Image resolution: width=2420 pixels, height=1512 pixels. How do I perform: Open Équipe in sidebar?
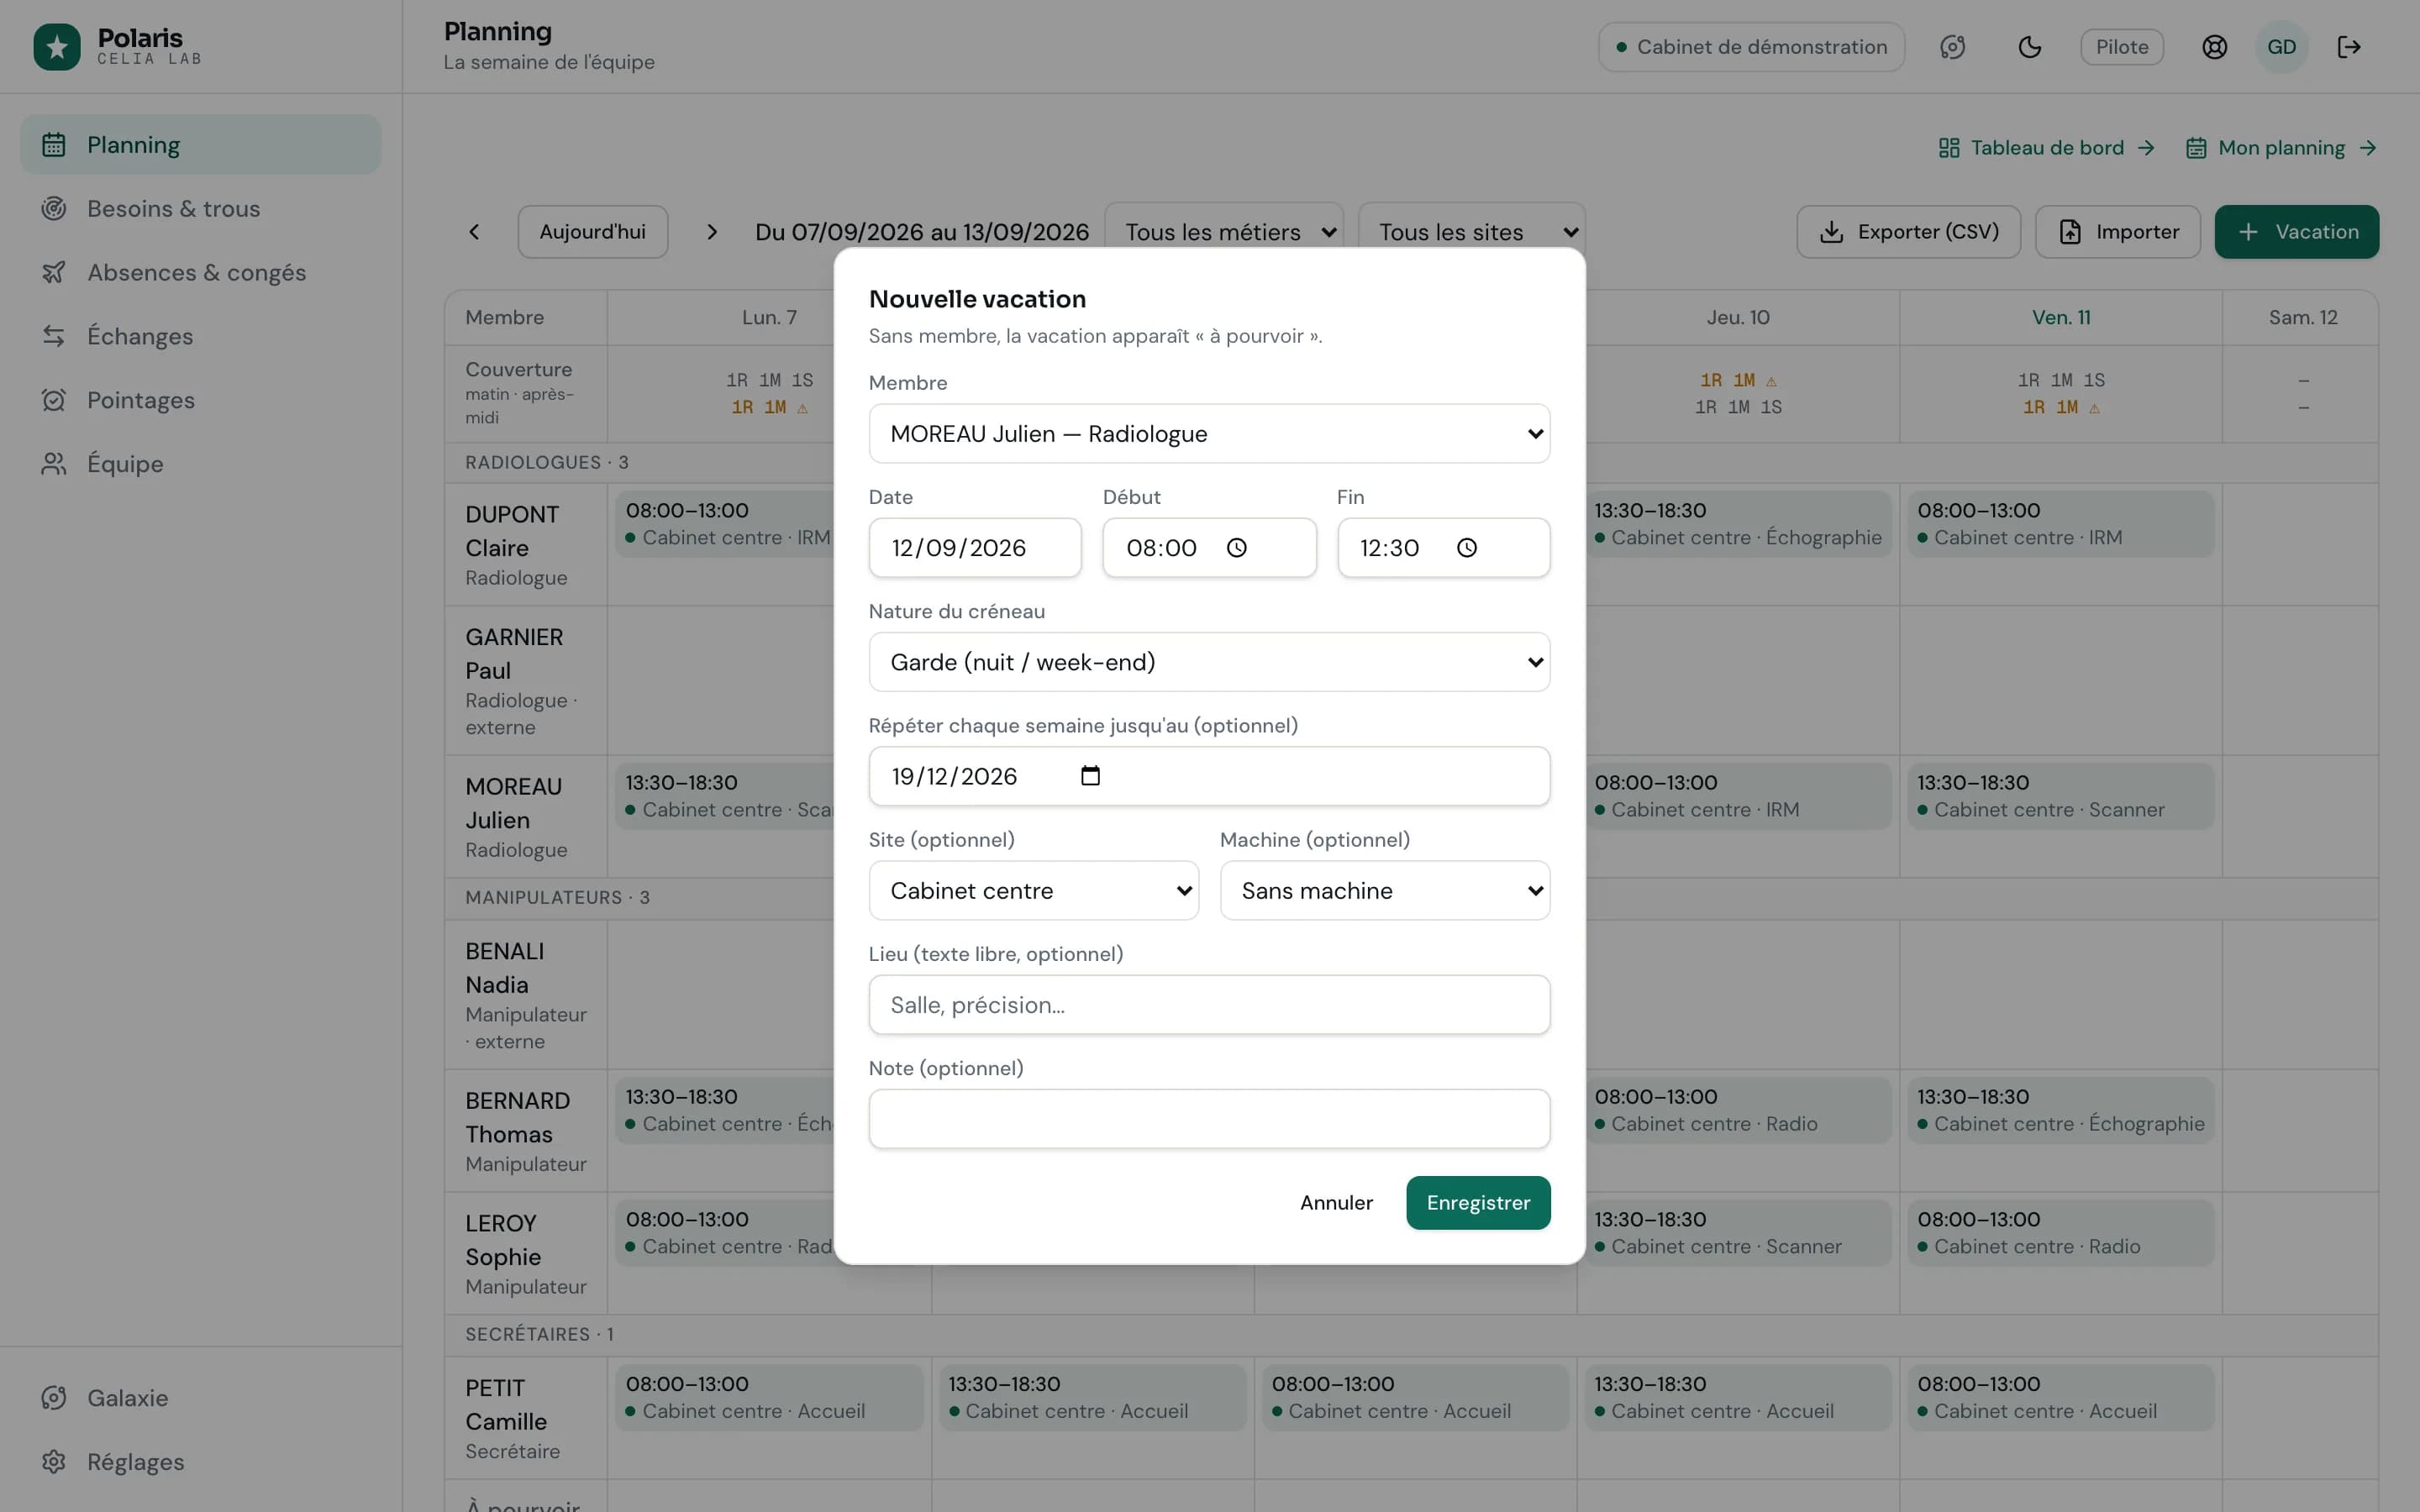point(201,464)
